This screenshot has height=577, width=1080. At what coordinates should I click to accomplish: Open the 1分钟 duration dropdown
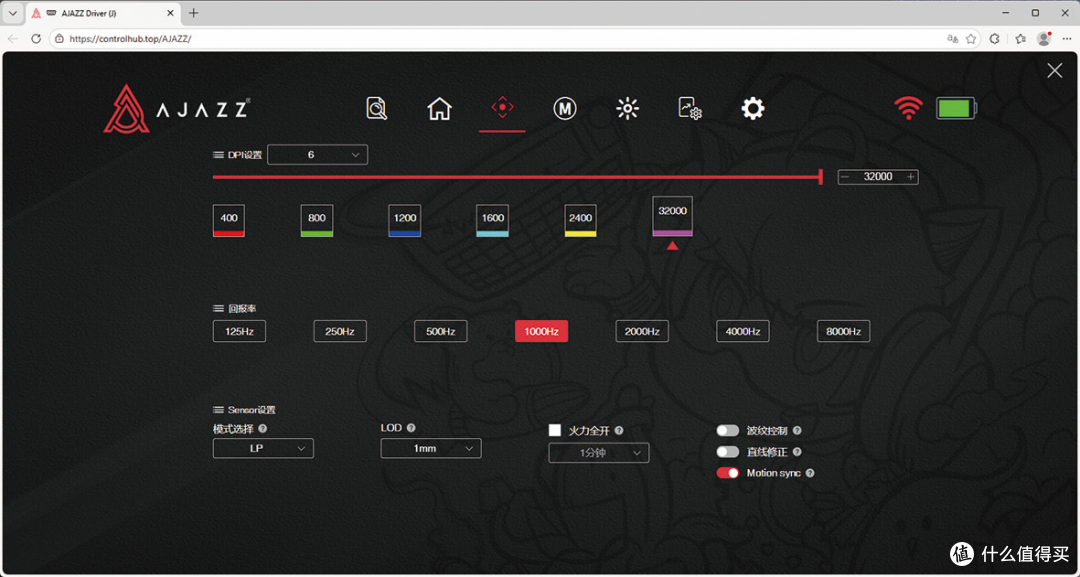pos(599,453)
